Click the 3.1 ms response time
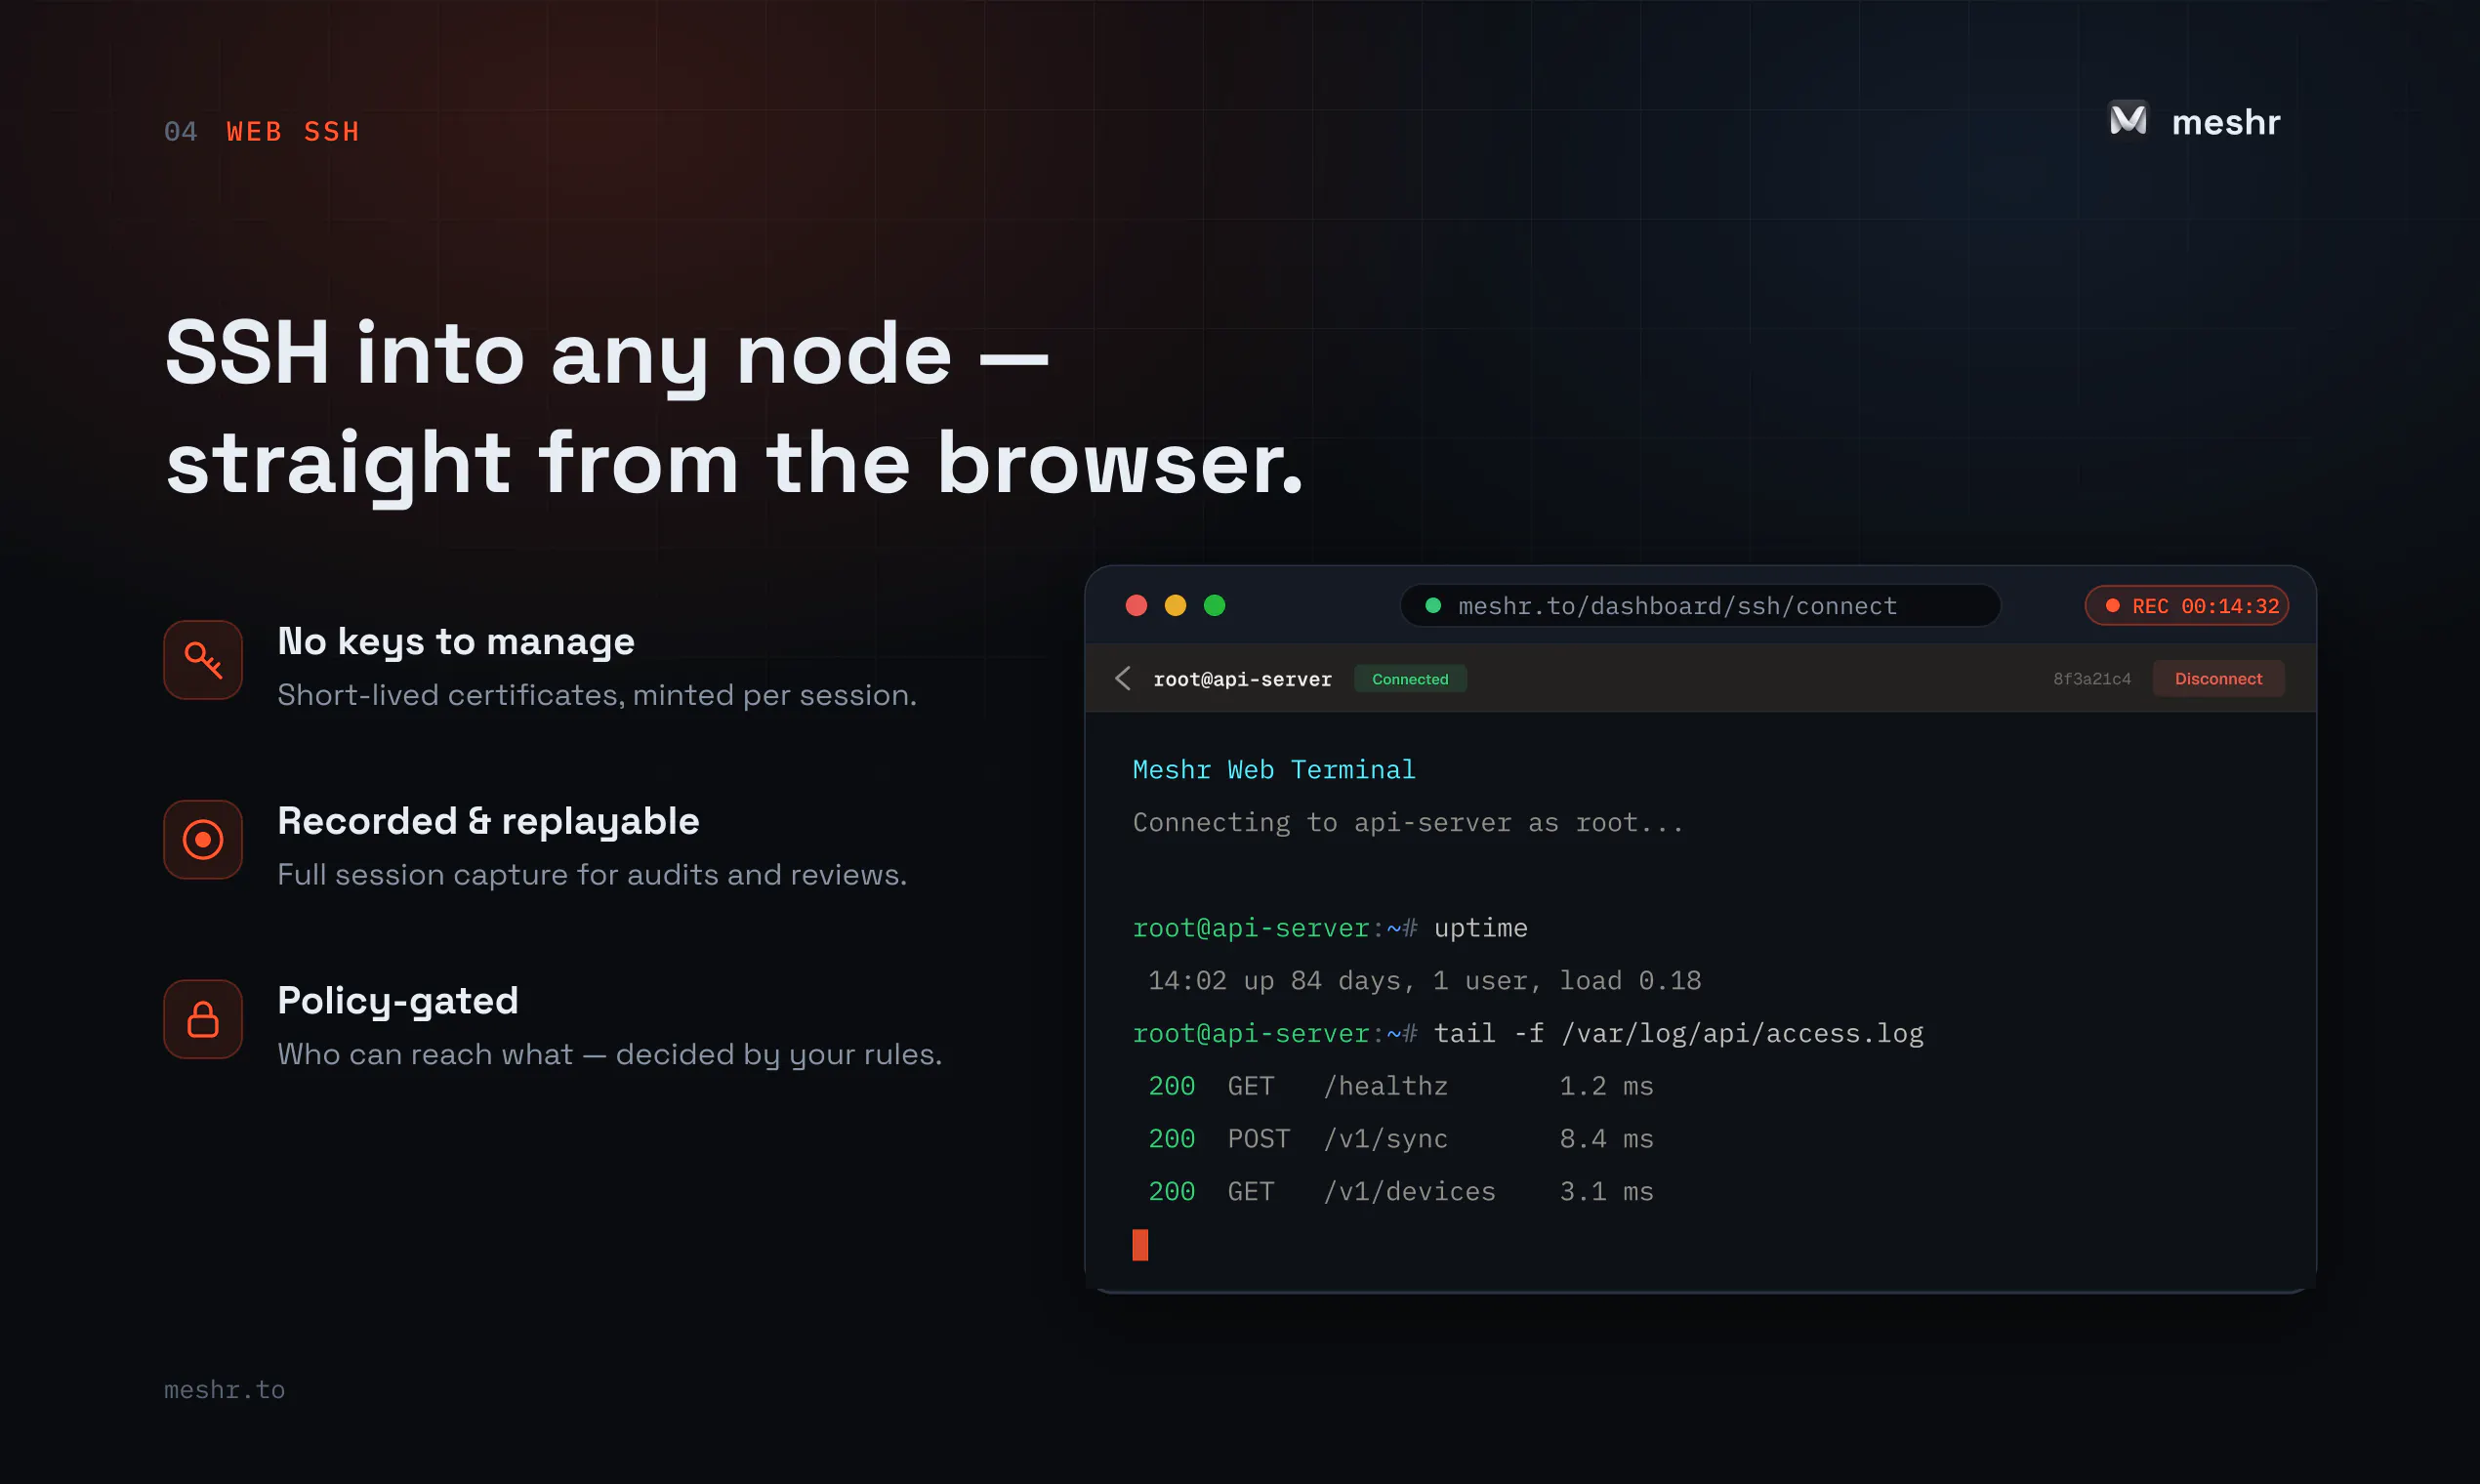The width and height of the screenshot is (2480, 1484). (x=1607, y=1192)
